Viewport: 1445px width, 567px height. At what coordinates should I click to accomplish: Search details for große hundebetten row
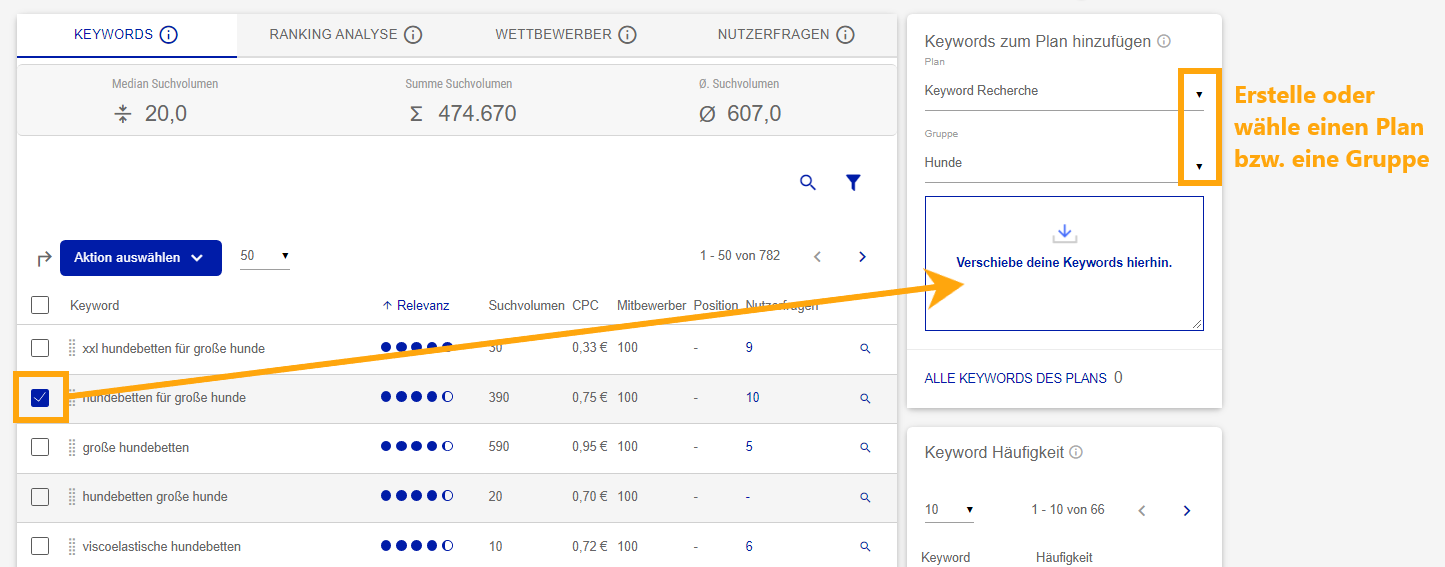click(x=865, y=448)
